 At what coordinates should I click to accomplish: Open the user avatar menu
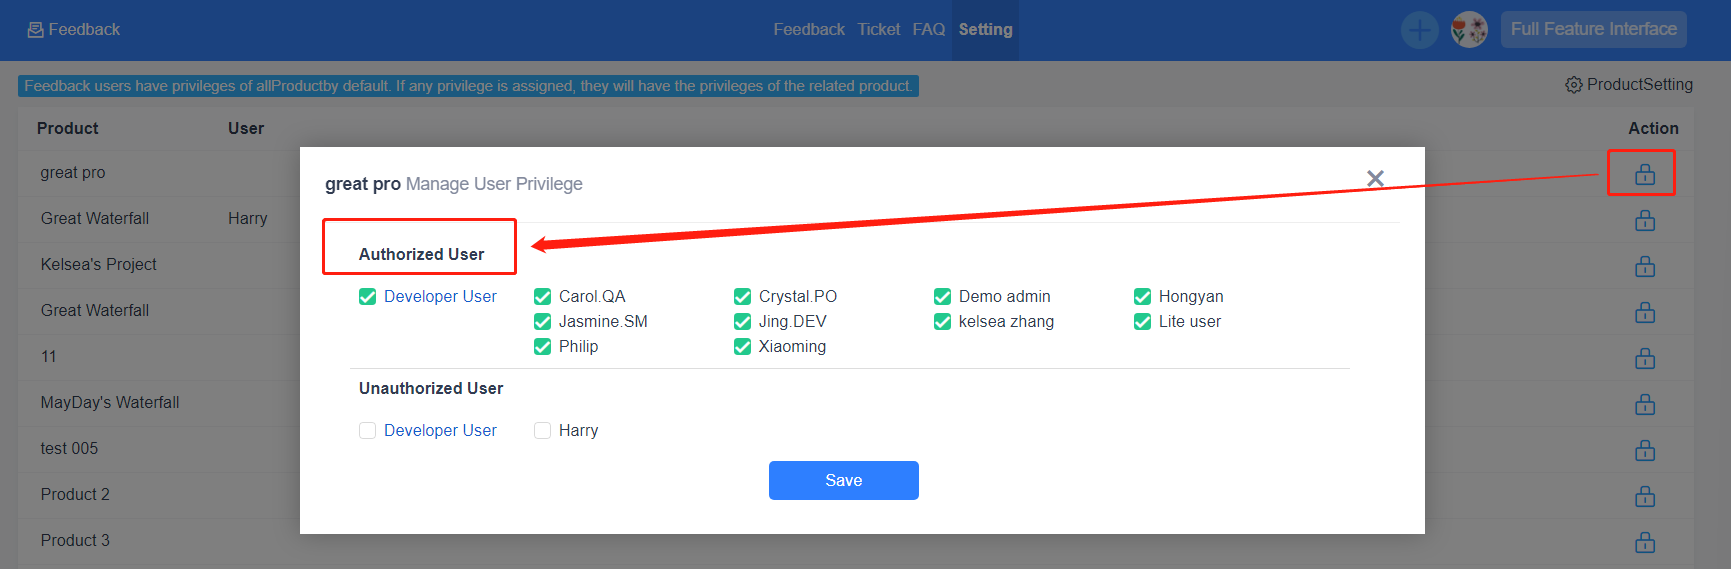[x=1469, y=30]
